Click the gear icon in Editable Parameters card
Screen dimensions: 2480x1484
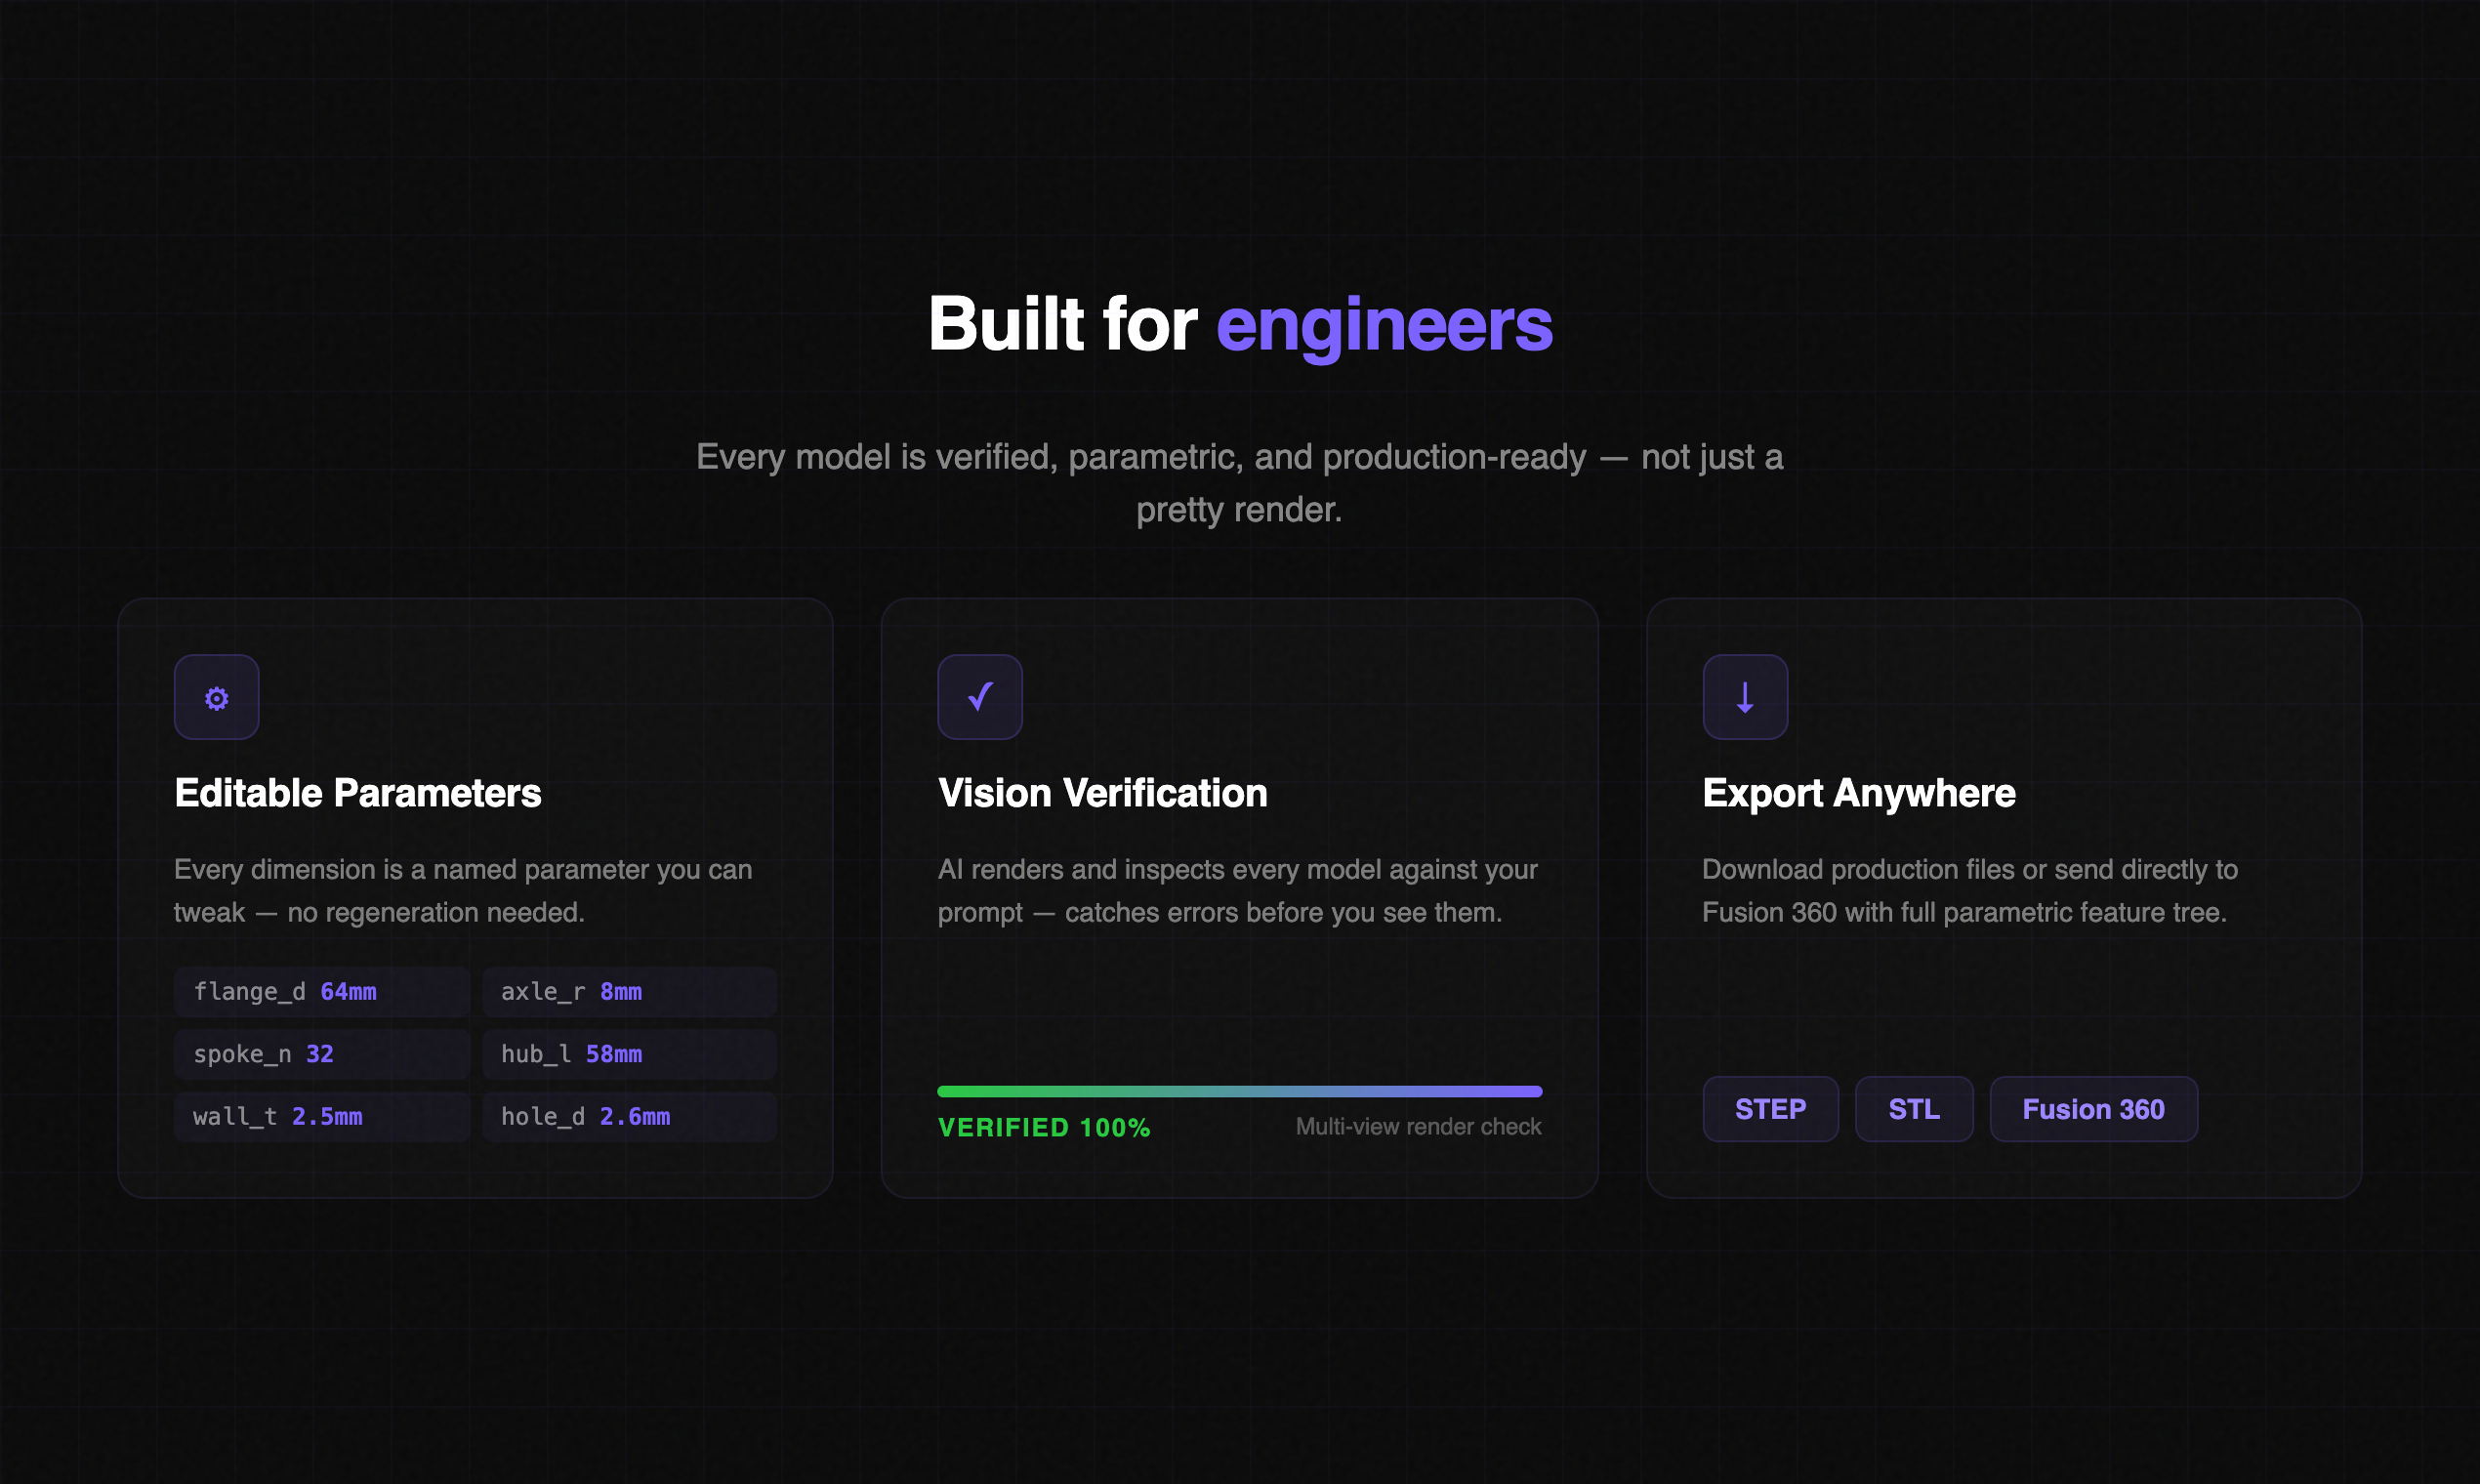click(216, 697)
